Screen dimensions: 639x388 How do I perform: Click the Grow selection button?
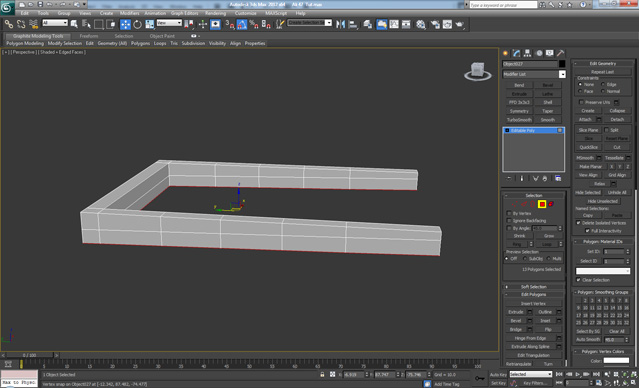[x=549, y=236]
